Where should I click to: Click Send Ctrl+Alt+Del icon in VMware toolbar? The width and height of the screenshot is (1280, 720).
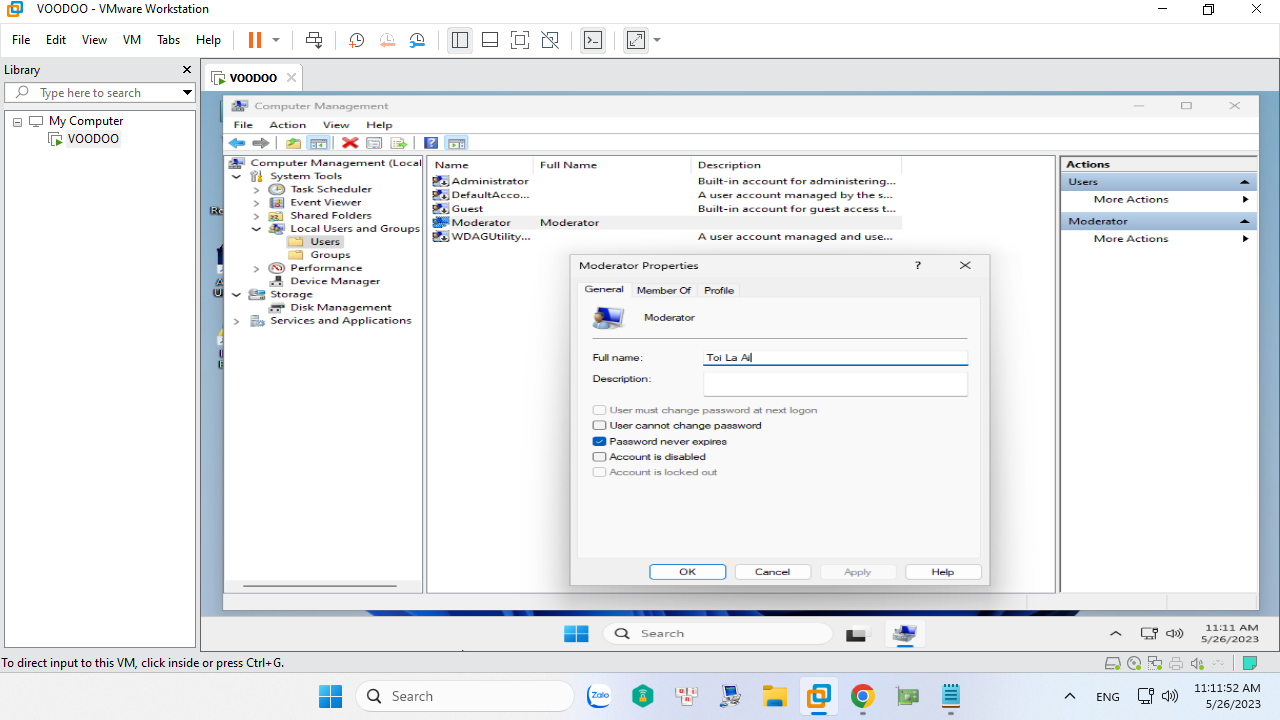coord(314,40)
